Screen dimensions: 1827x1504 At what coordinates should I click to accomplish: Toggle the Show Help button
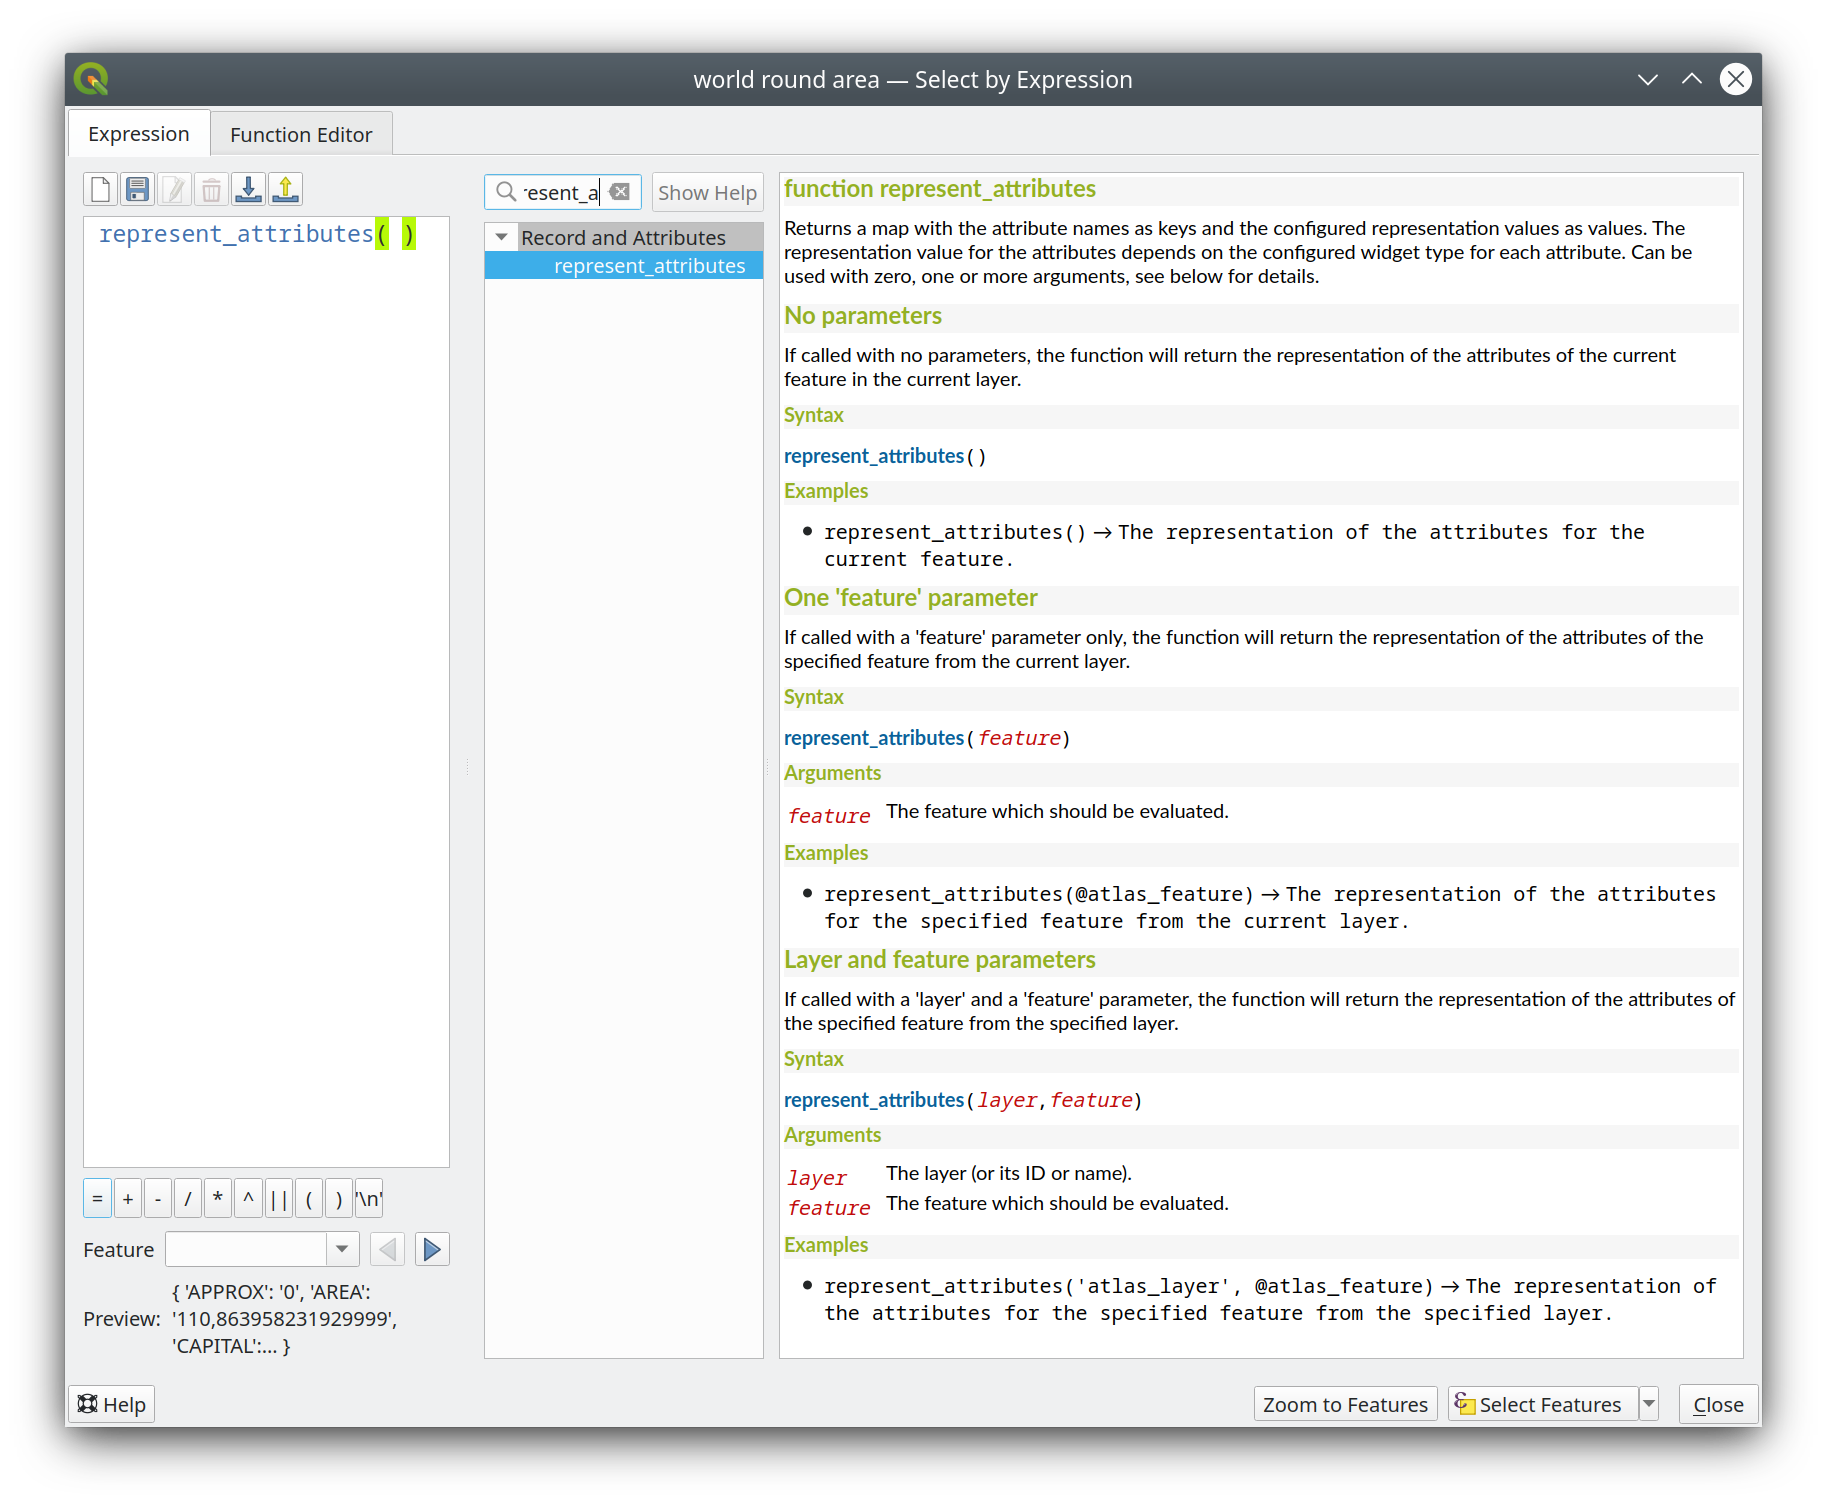707,193
